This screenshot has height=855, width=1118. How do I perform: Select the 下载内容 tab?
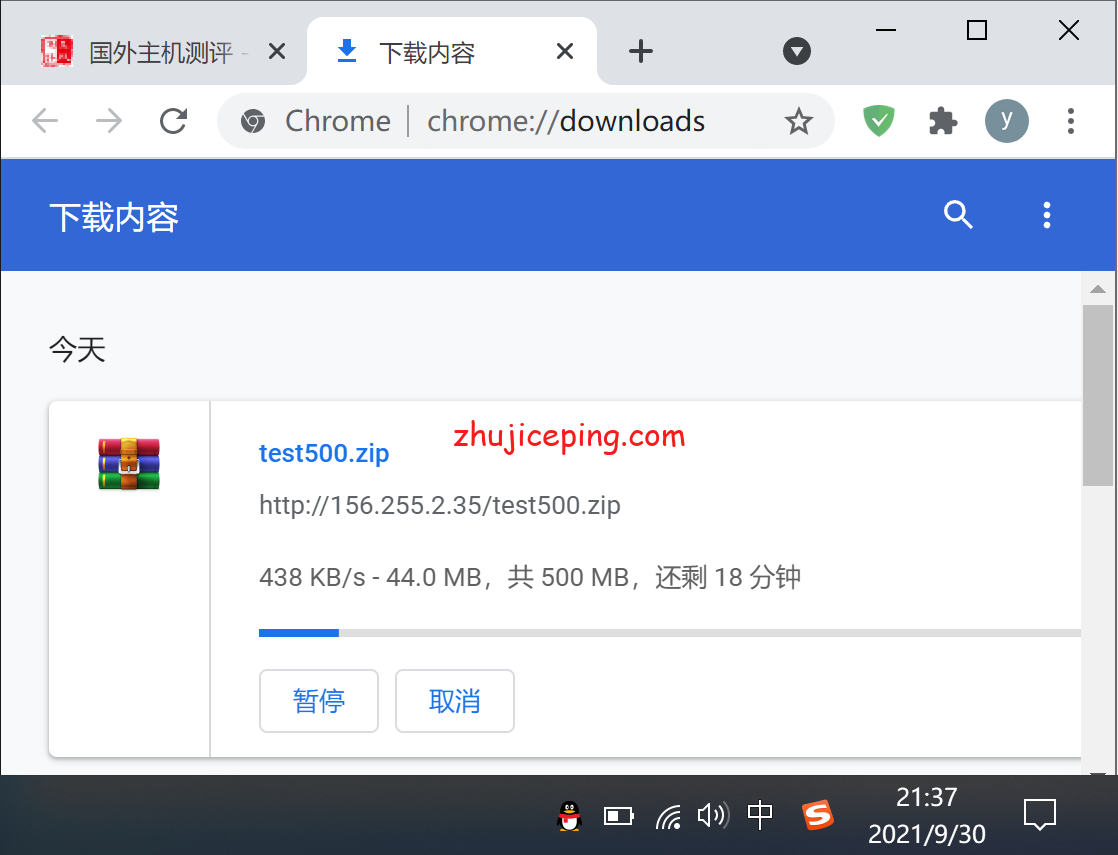click(x=451, y=51)
